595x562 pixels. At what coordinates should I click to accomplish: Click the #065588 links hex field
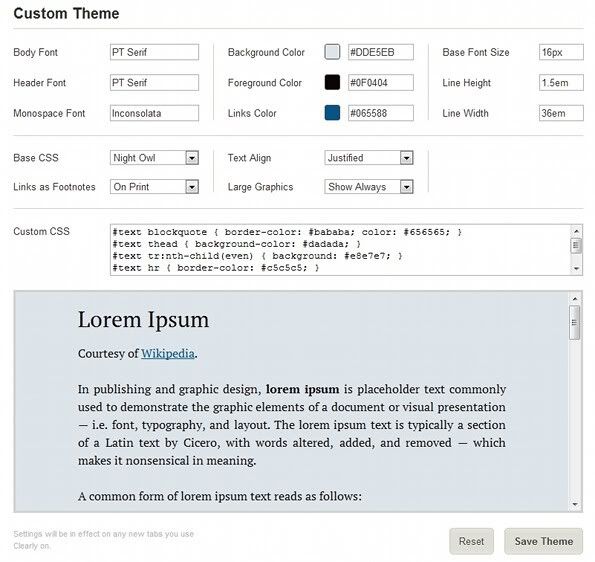(381, 113)
